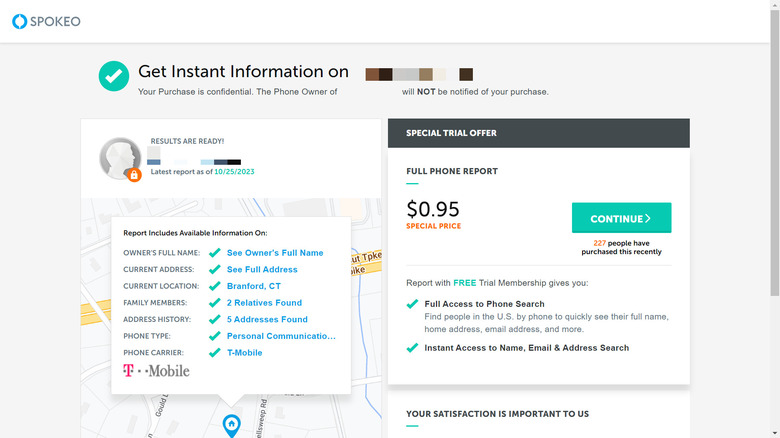Viewport: 780px width, 438px height.
Task: Click the Personal Communication phone type link
Action: click(281, 336)
